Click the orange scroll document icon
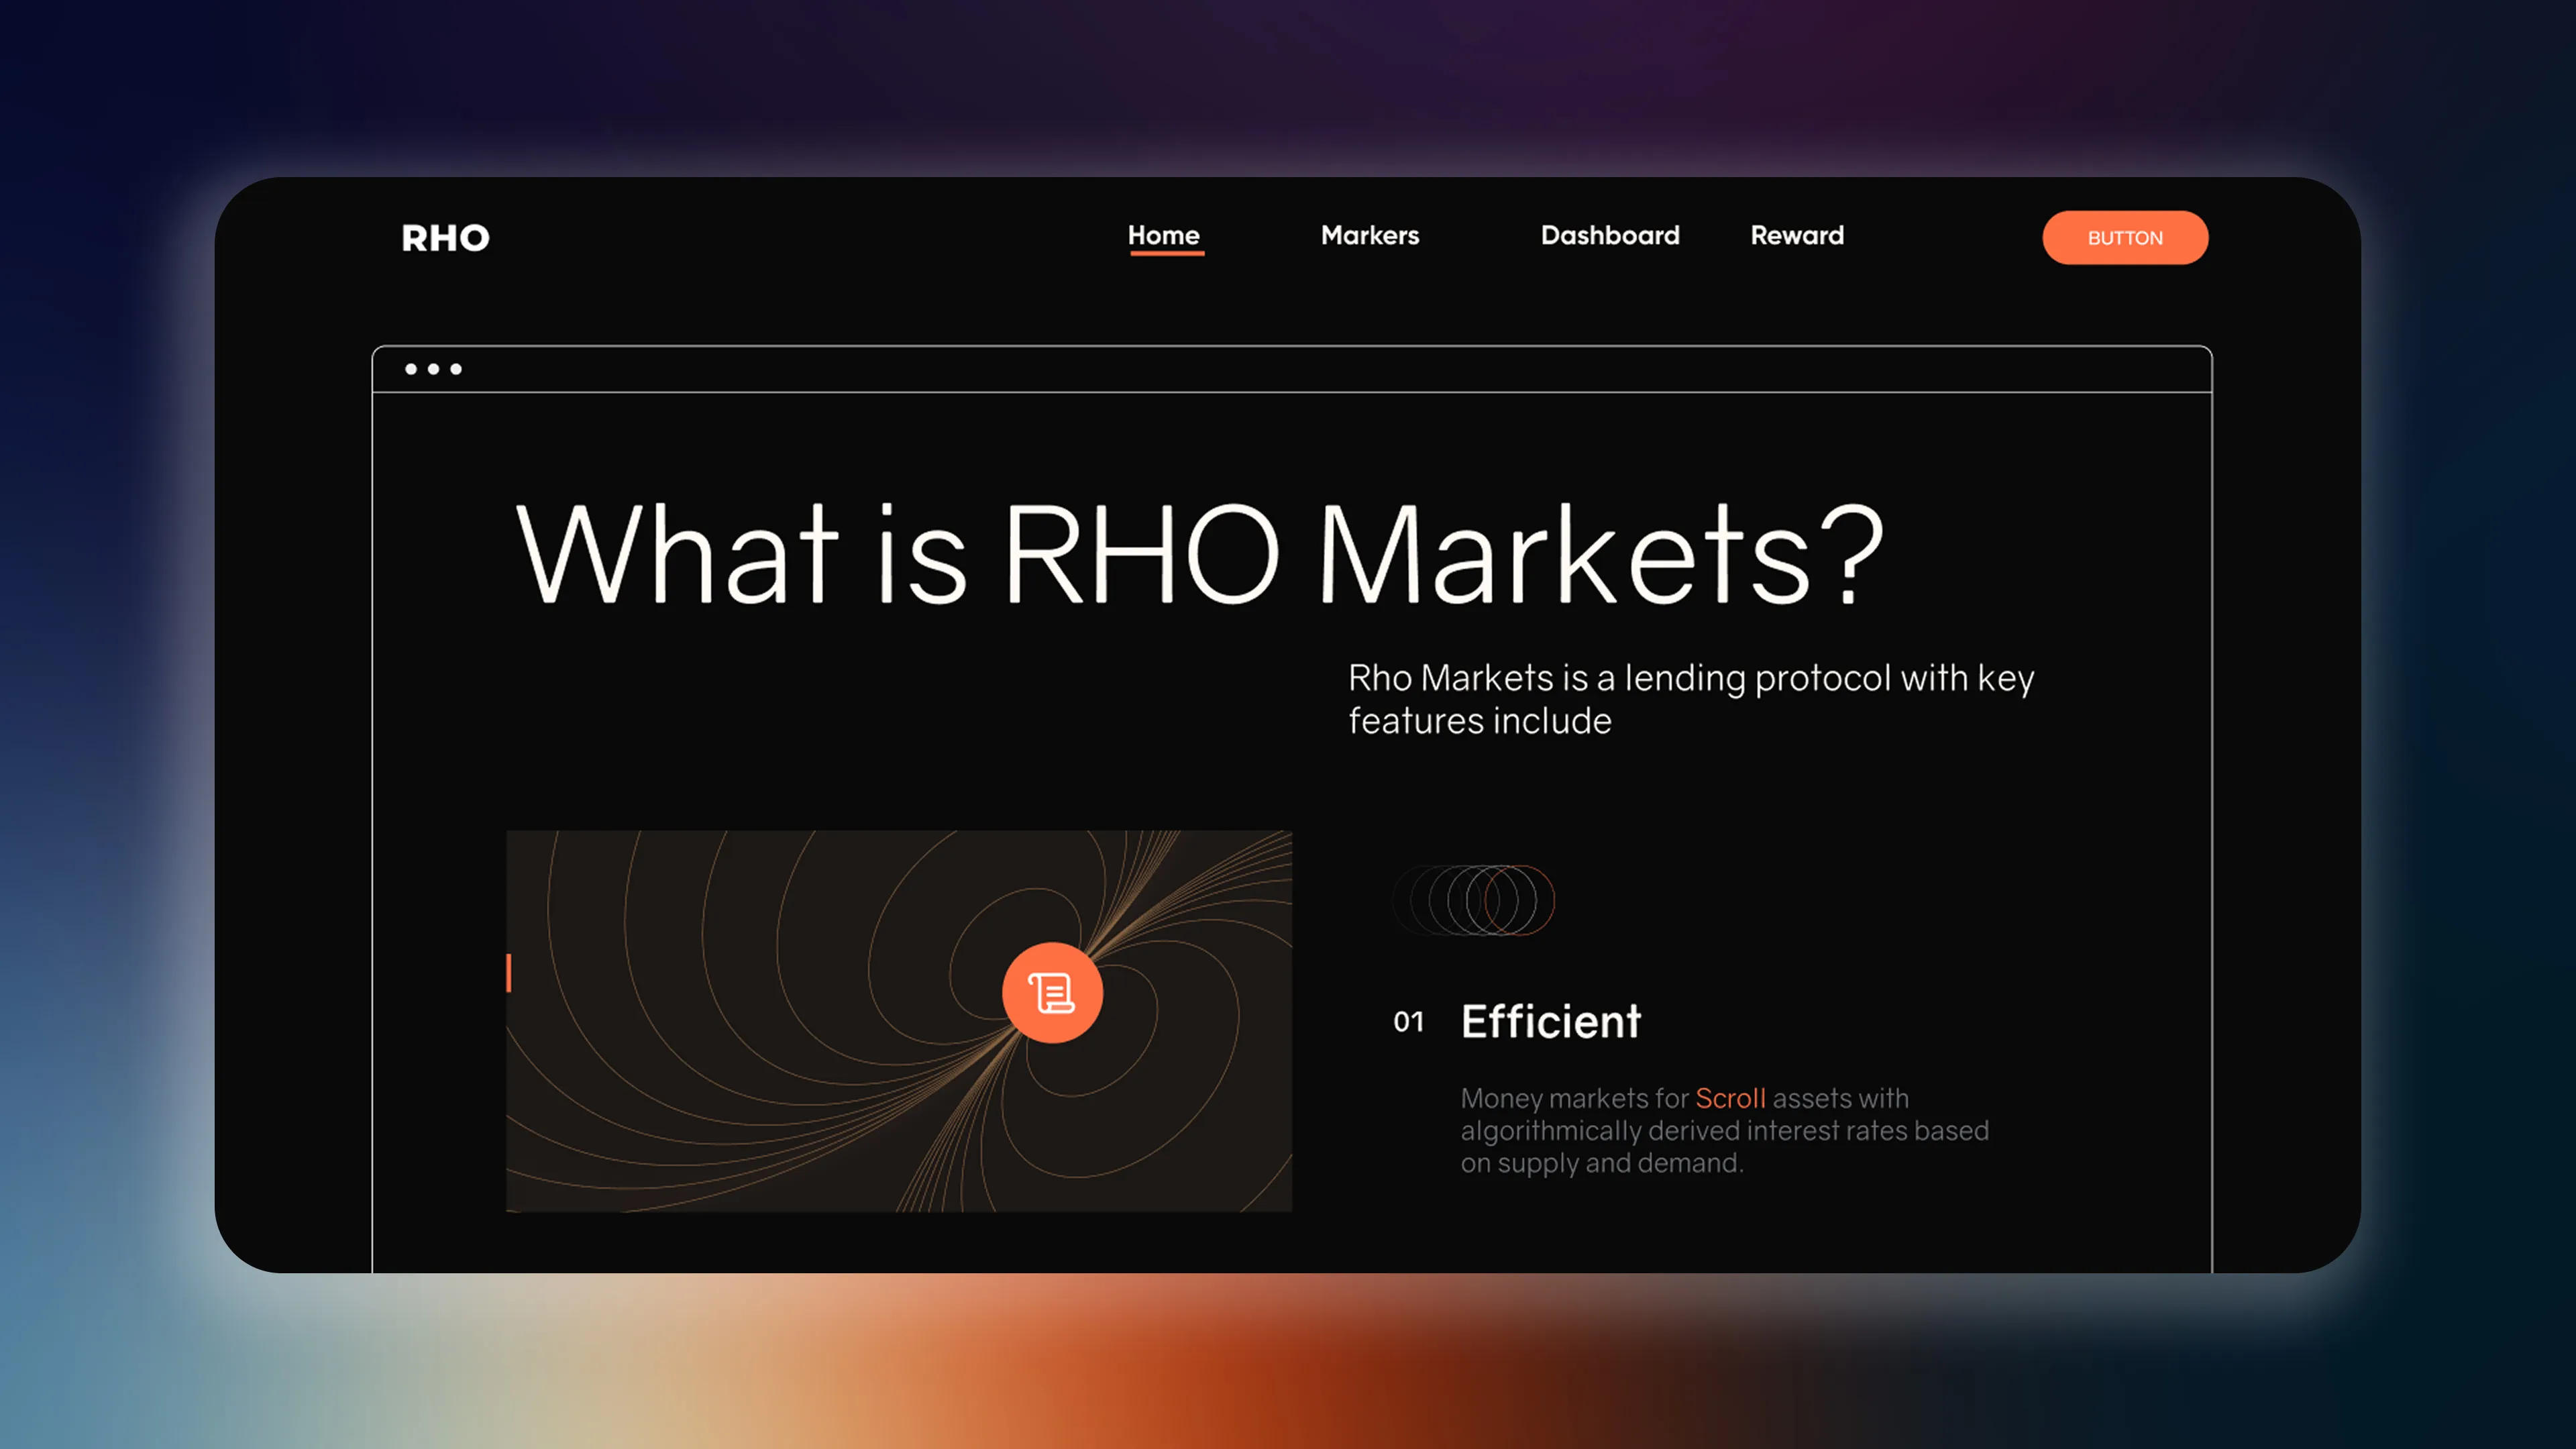This screenshot has height=1449, width=2576. pos(1052,993)
